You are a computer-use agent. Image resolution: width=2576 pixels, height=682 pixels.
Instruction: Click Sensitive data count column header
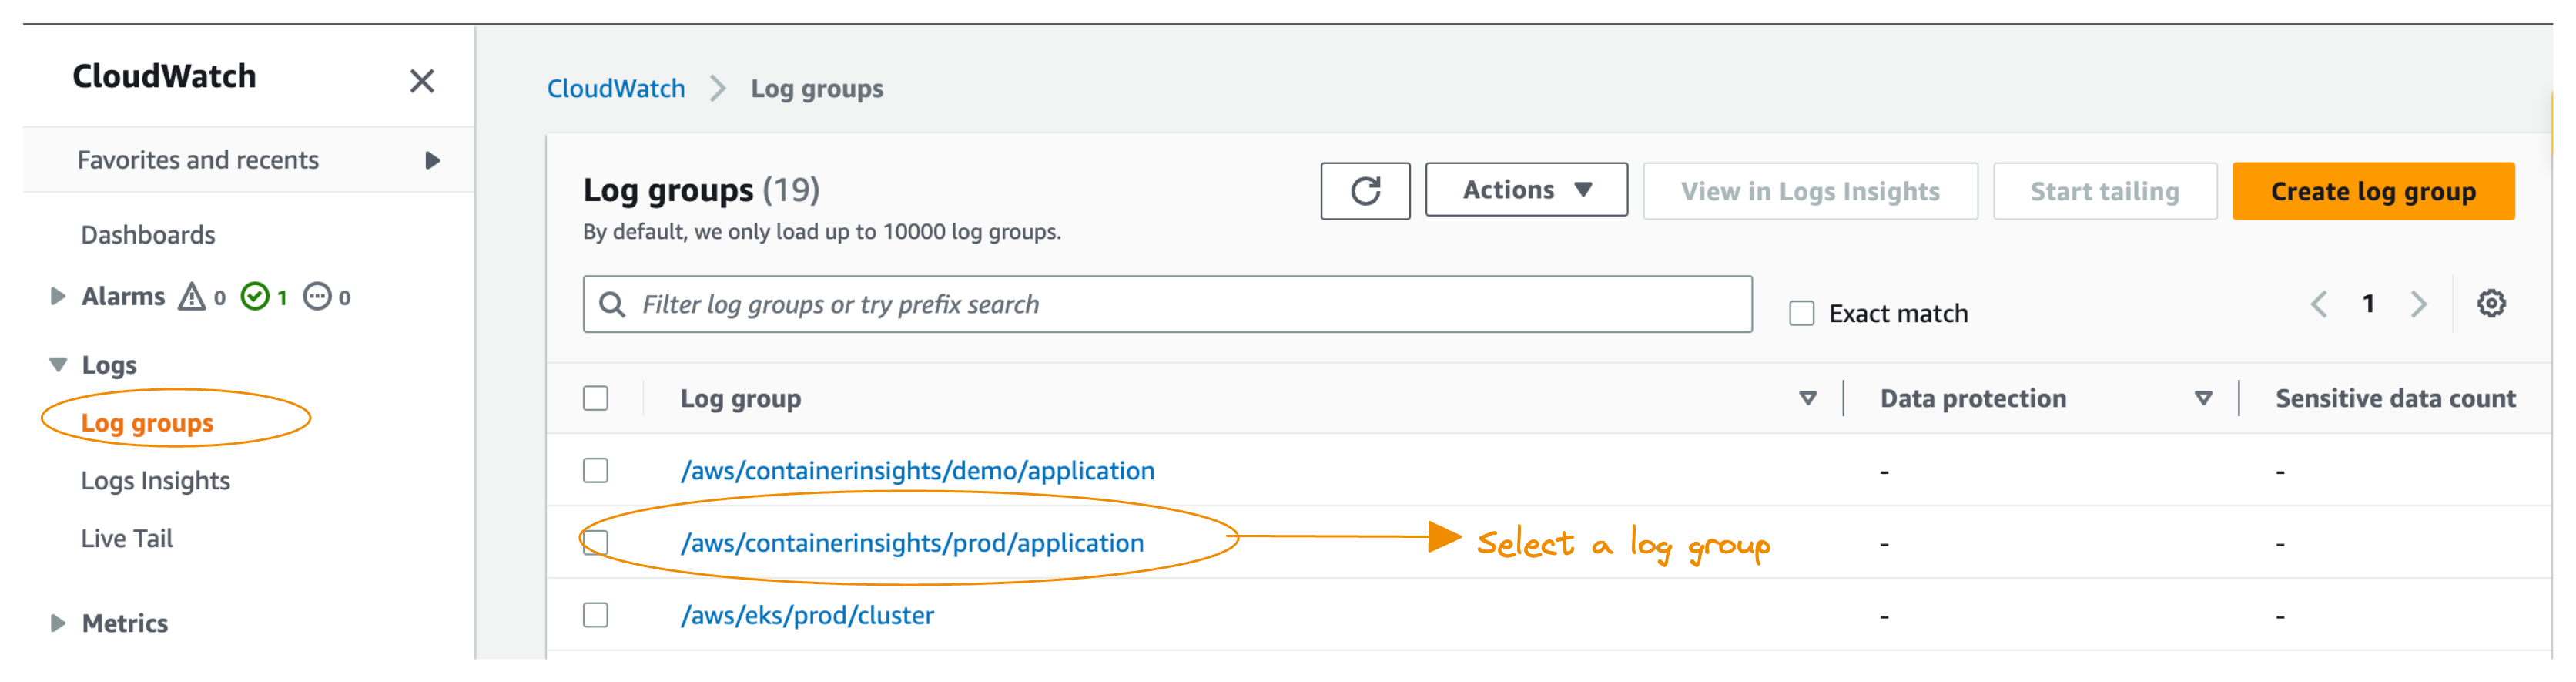2395,399
